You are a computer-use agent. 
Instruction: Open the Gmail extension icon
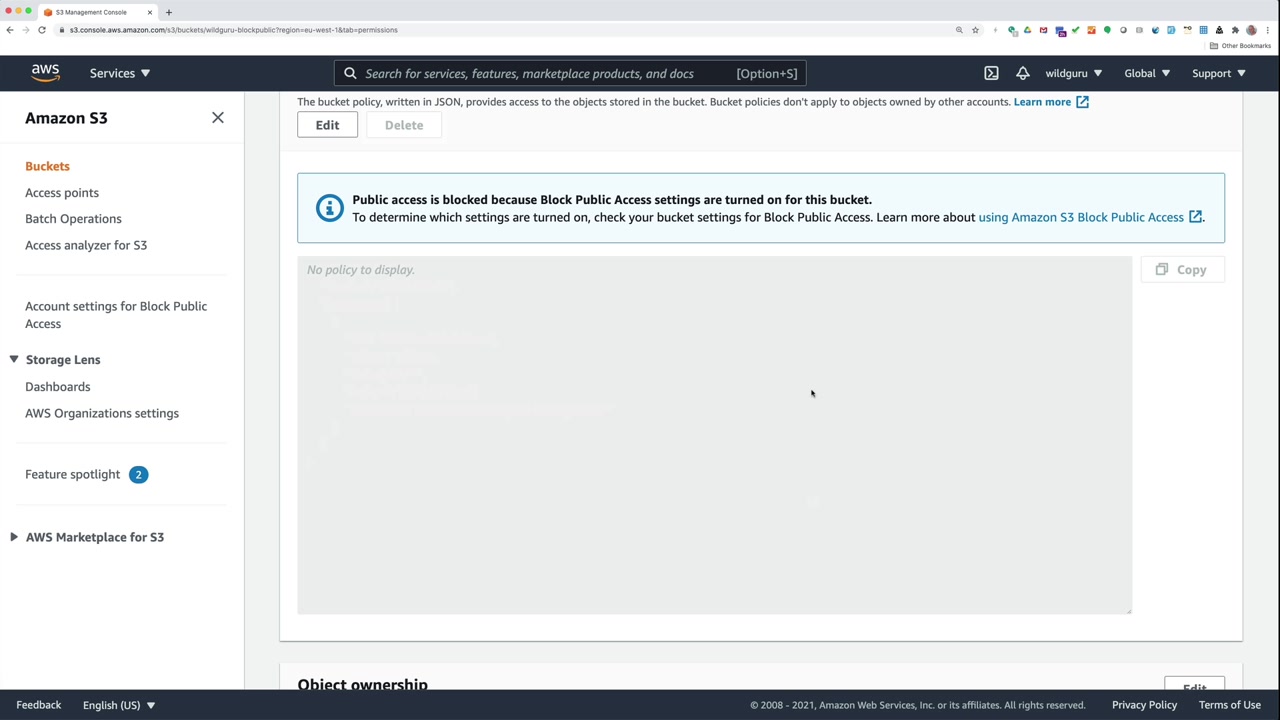tap(1043, 30)
